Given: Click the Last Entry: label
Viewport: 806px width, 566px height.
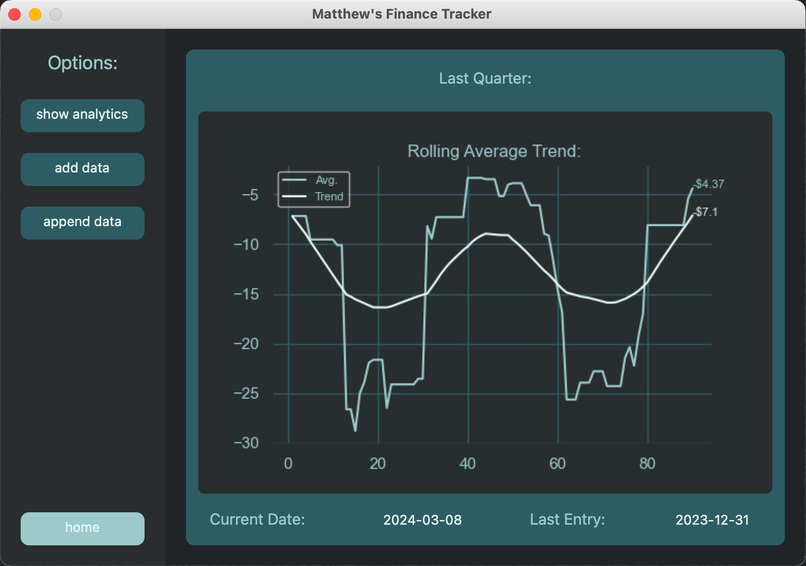Looking at the screenshot, I should [567, 520].
